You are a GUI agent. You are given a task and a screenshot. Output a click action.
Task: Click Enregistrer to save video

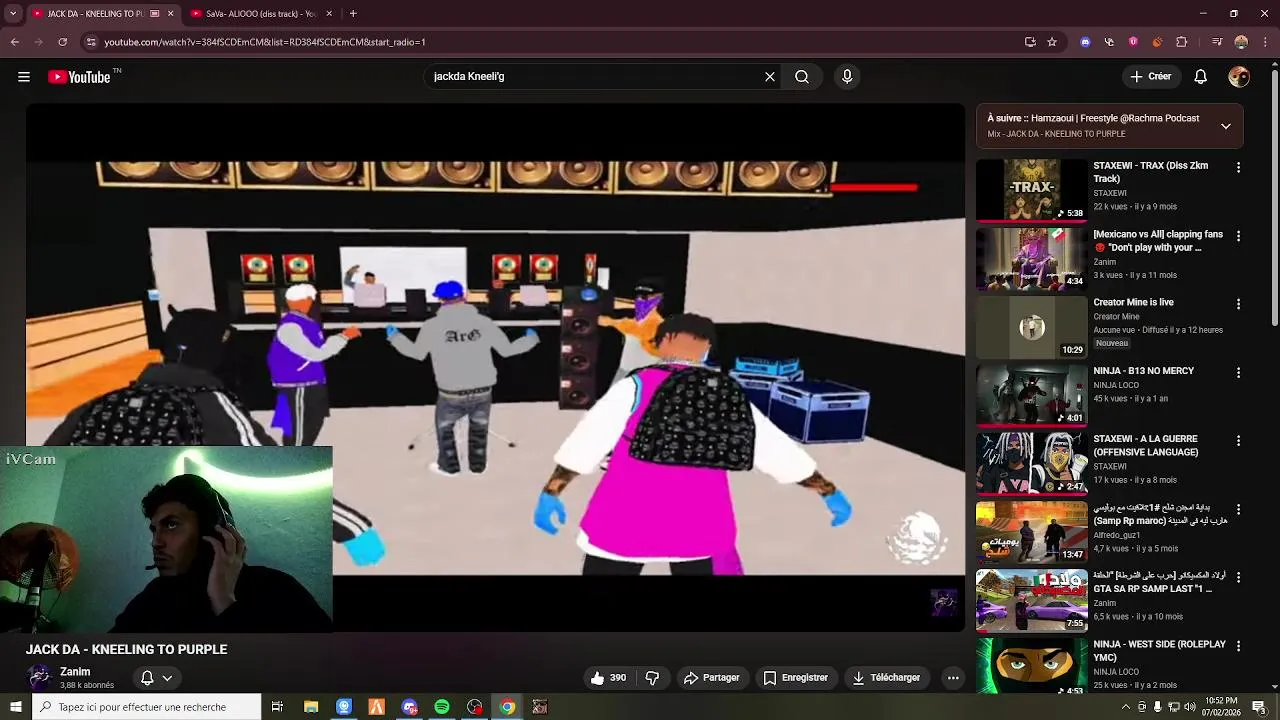(796, 677)
